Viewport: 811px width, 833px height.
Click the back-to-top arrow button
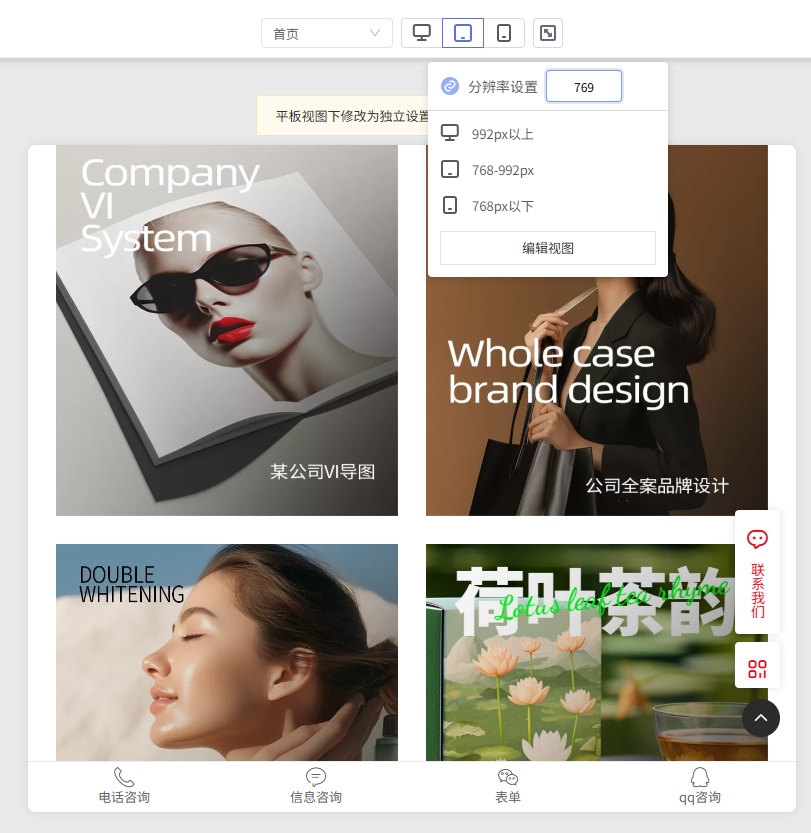pyautogui.click(x=761, y=718)
